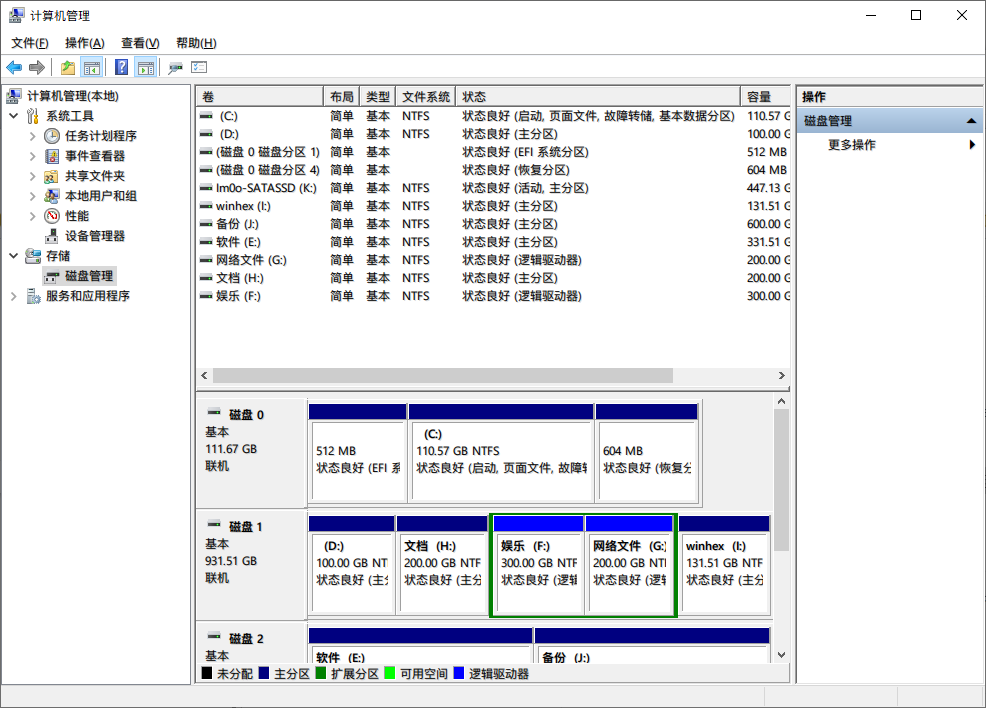The height and width of the screenshot is (708, 986).
Task: Select the Services and Applications icon
Action: click(33, 296)
